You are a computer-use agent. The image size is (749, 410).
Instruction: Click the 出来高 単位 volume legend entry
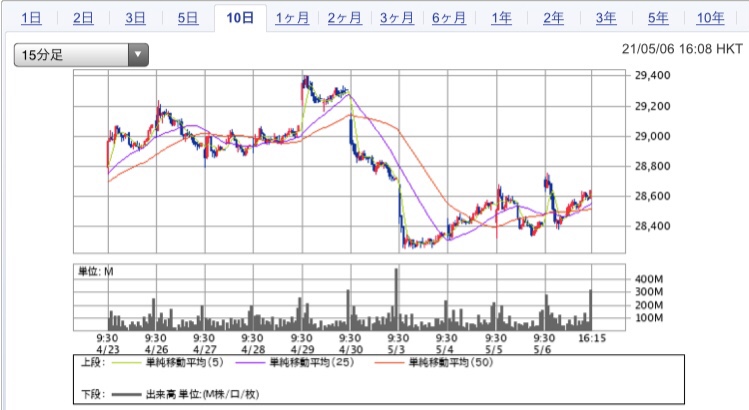203,394
